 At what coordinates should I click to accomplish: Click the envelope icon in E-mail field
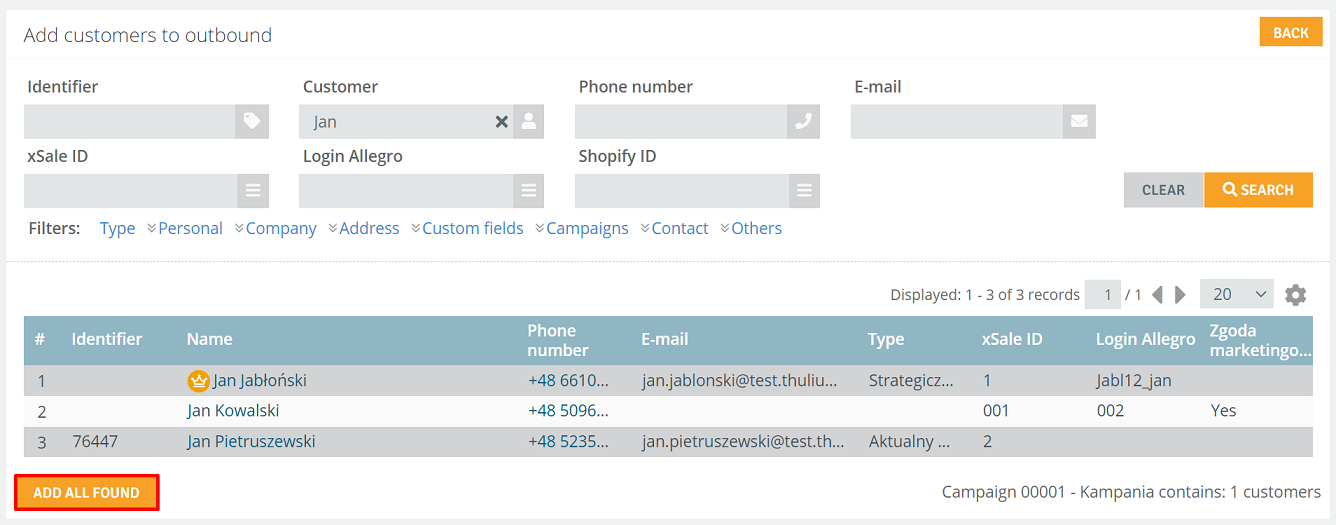(x=1079, y=122)
